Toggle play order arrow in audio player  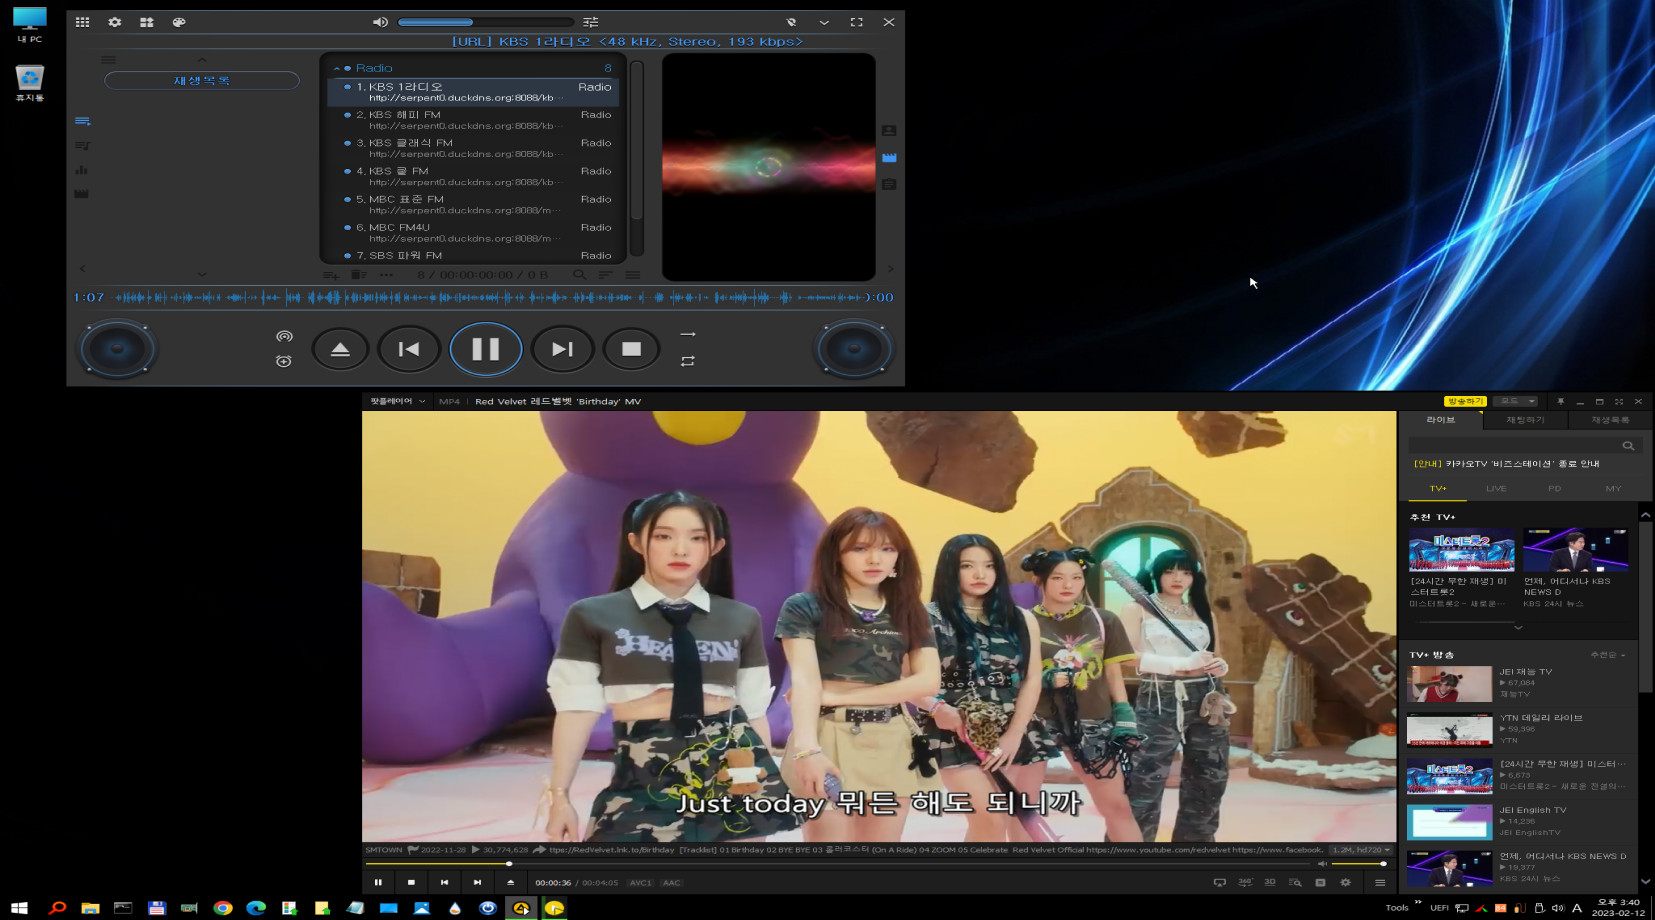click(687, 334)
